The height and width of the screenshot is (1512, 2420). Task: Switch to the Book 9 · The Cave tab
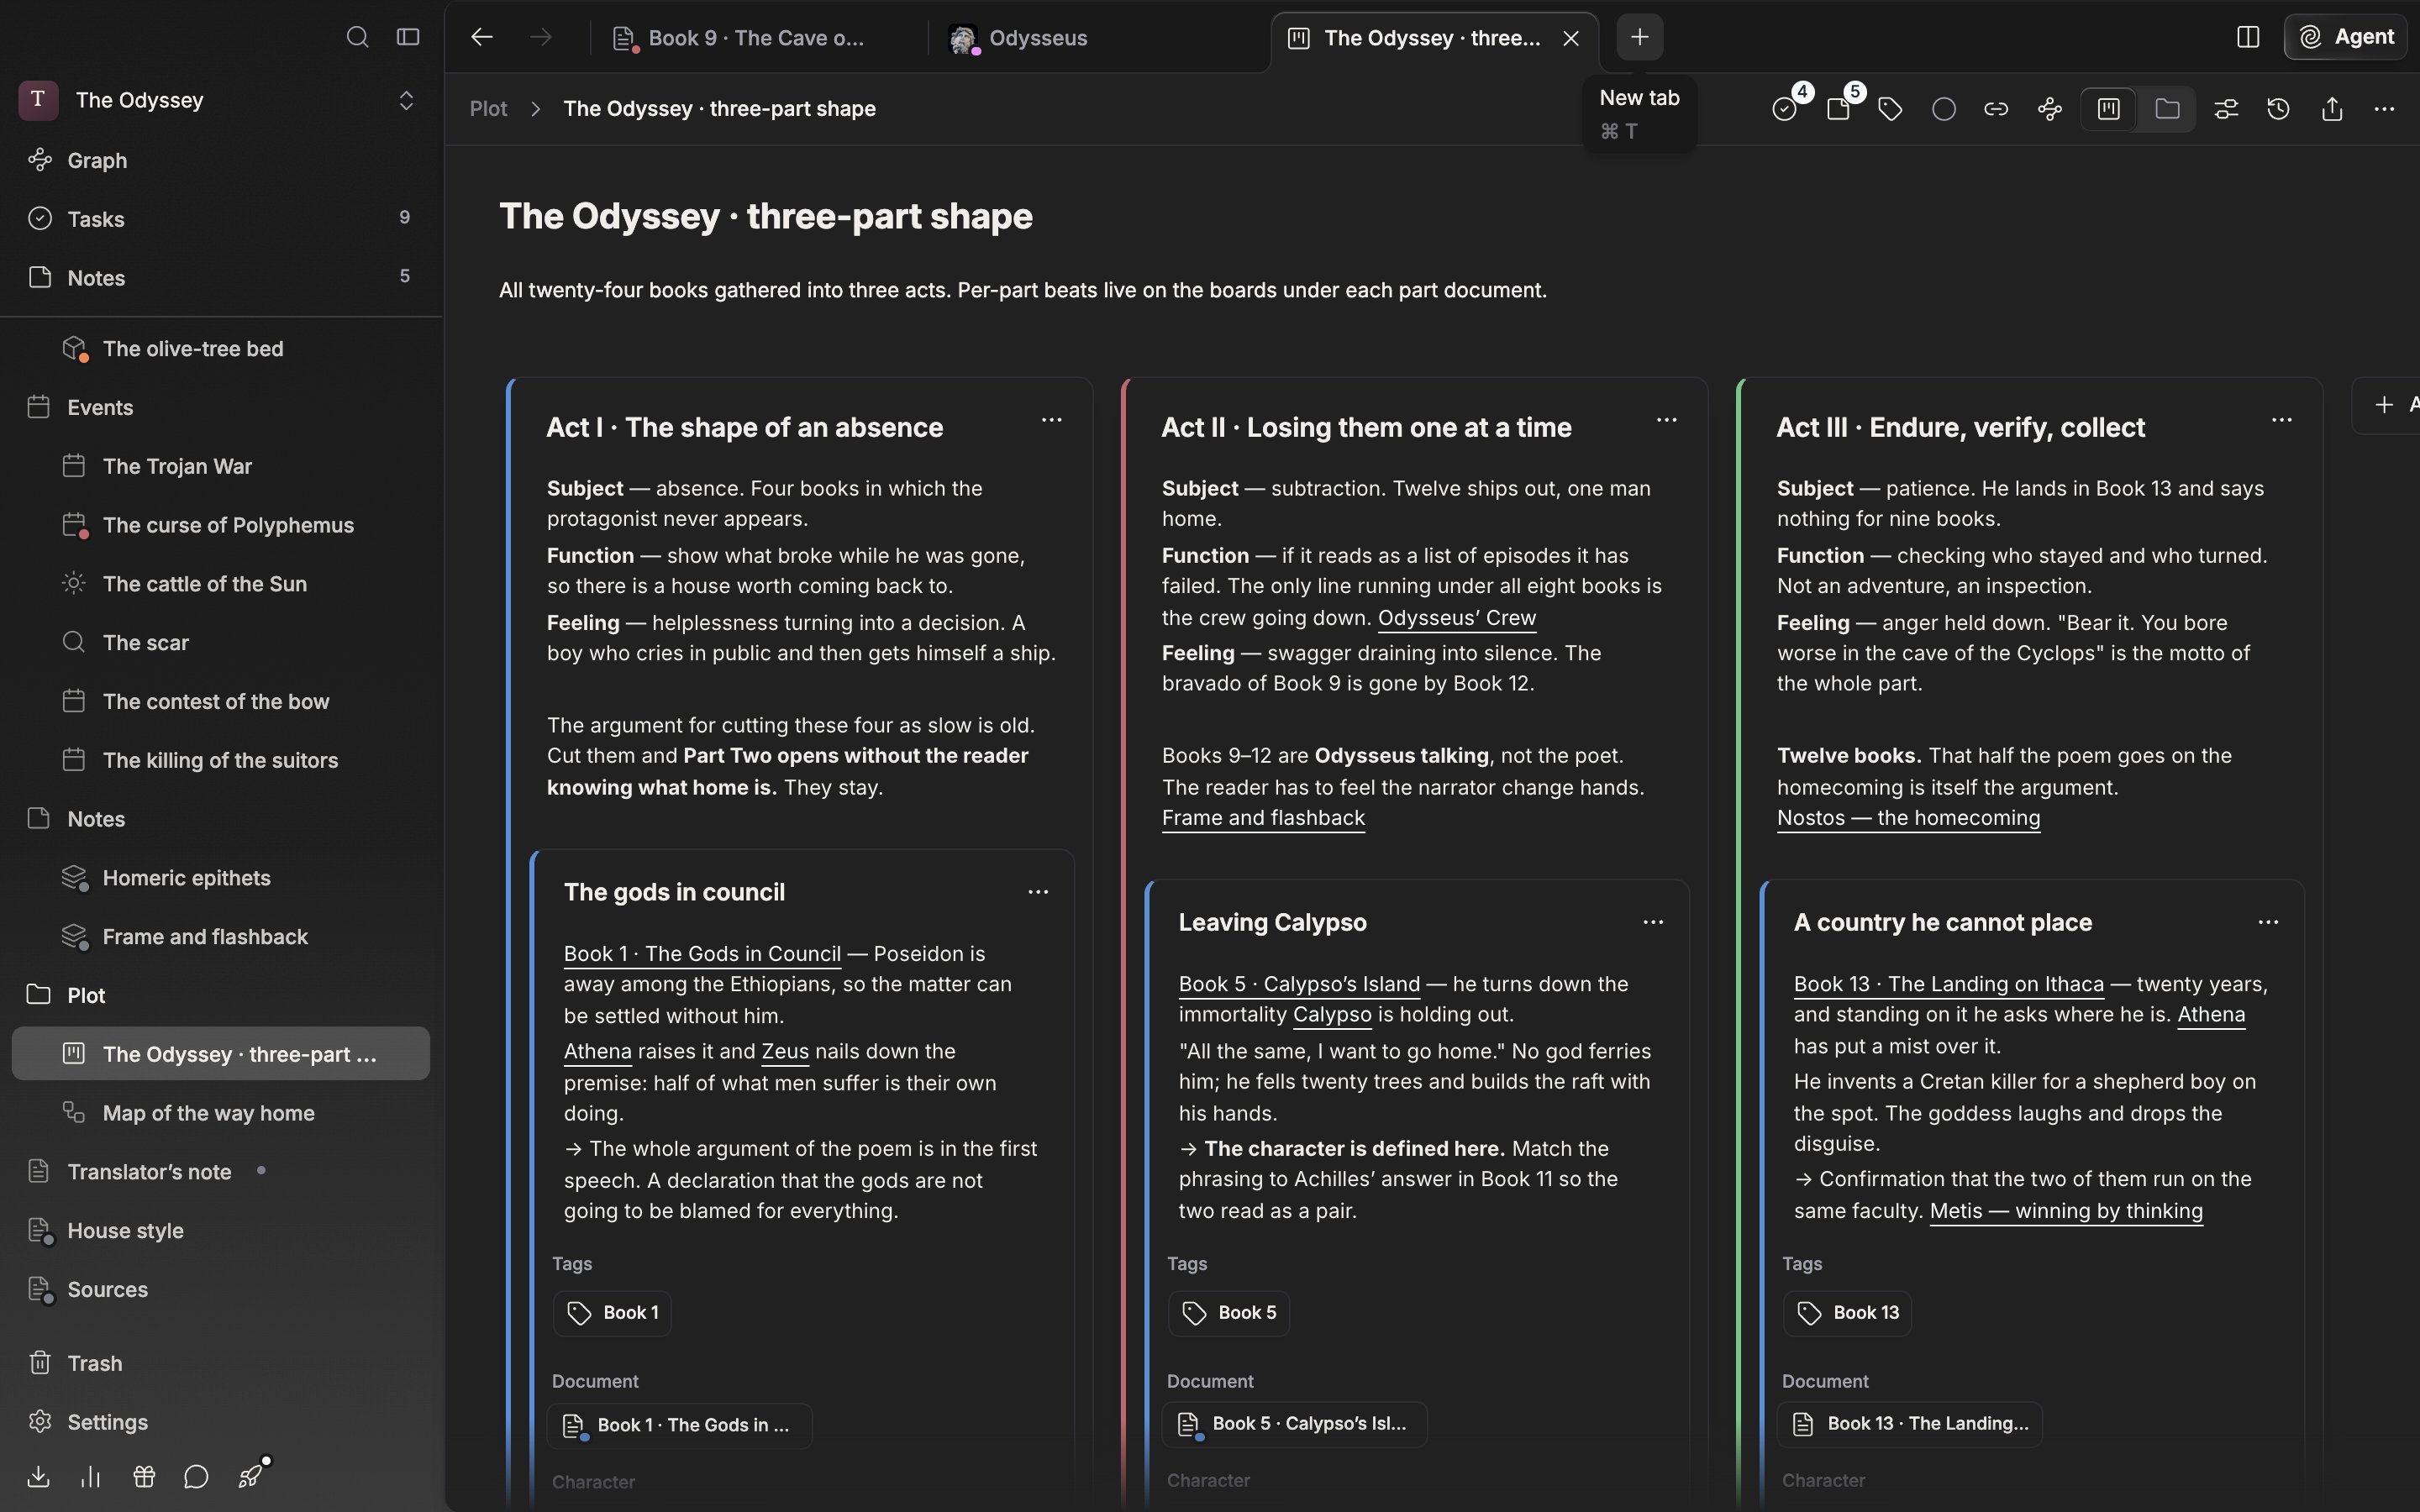click(x=755, y=38)
